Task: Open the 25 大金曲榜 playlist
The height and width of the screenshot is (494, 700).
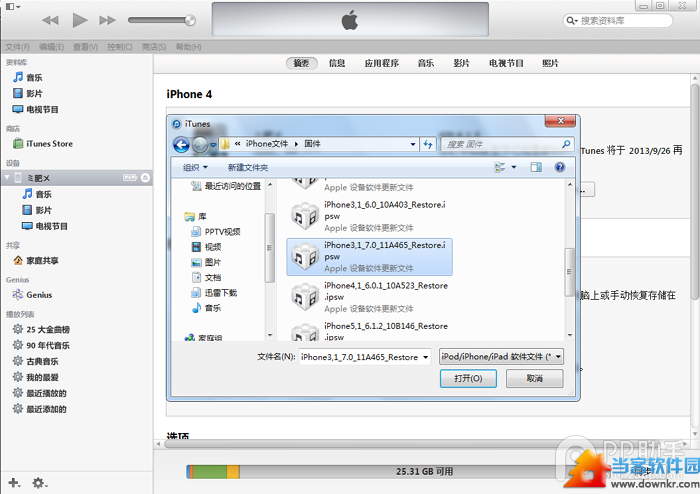Action: point(41,329)
